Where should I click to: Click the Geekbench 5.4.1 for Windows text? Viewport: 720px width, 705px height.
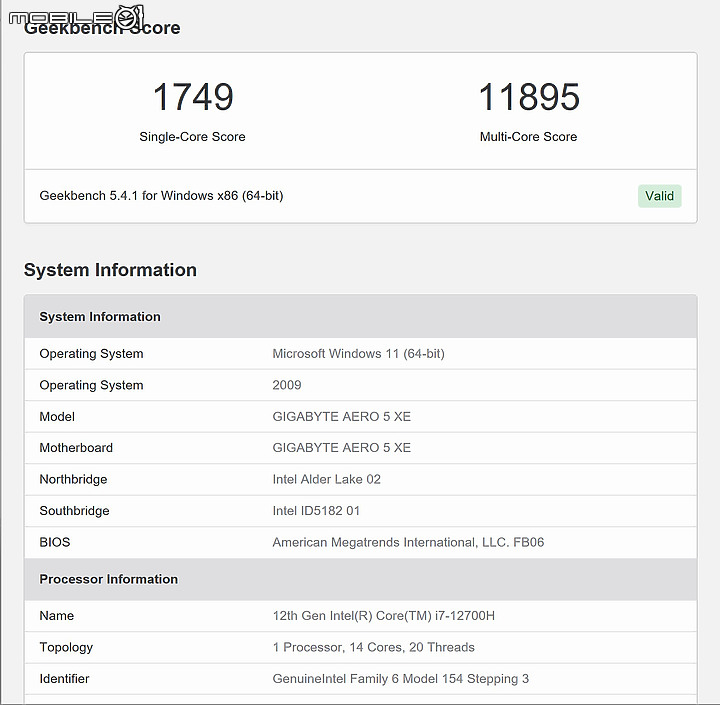[161, 196]
